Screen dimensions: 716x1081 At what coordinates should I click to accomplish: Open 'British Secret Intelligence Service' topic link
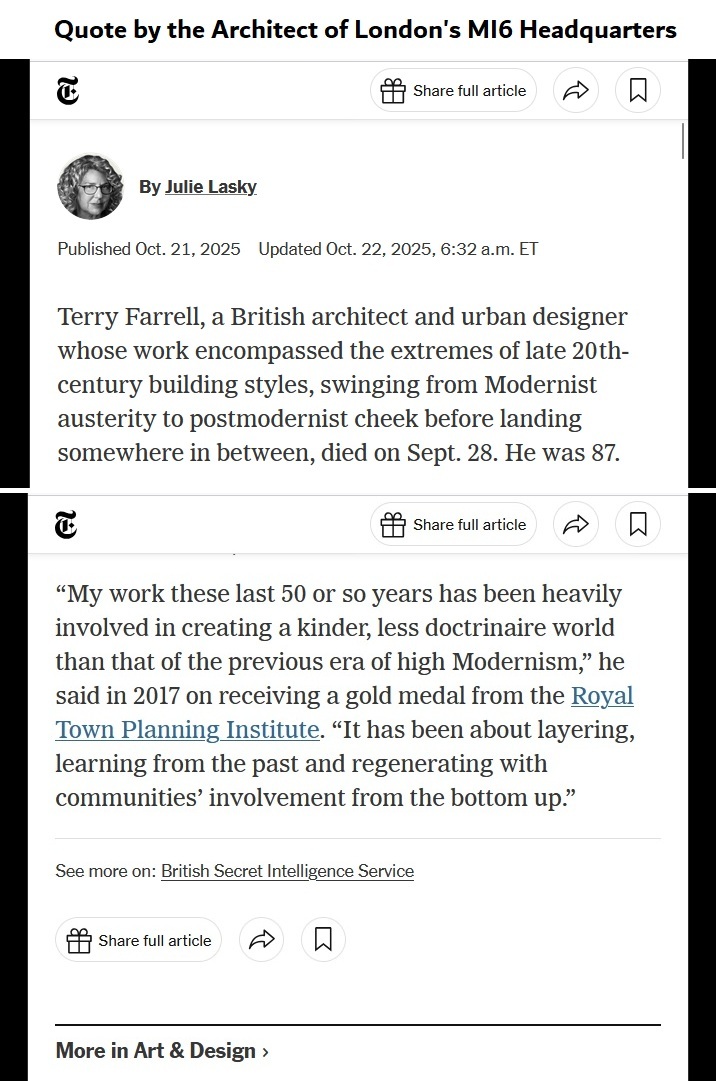(287, 871)
